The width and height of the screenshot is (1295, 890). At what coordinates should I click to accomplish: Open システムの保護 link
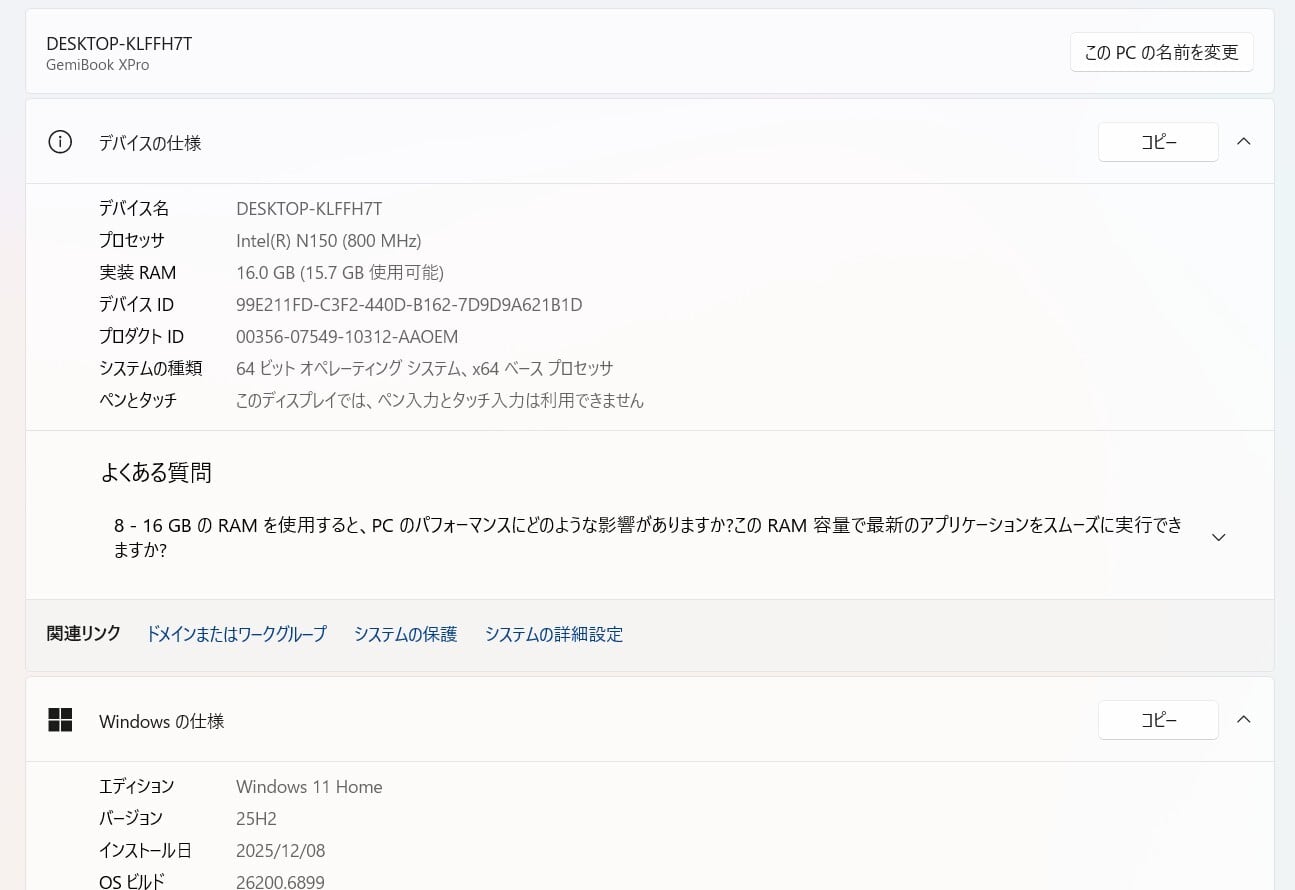pos(405,634)
